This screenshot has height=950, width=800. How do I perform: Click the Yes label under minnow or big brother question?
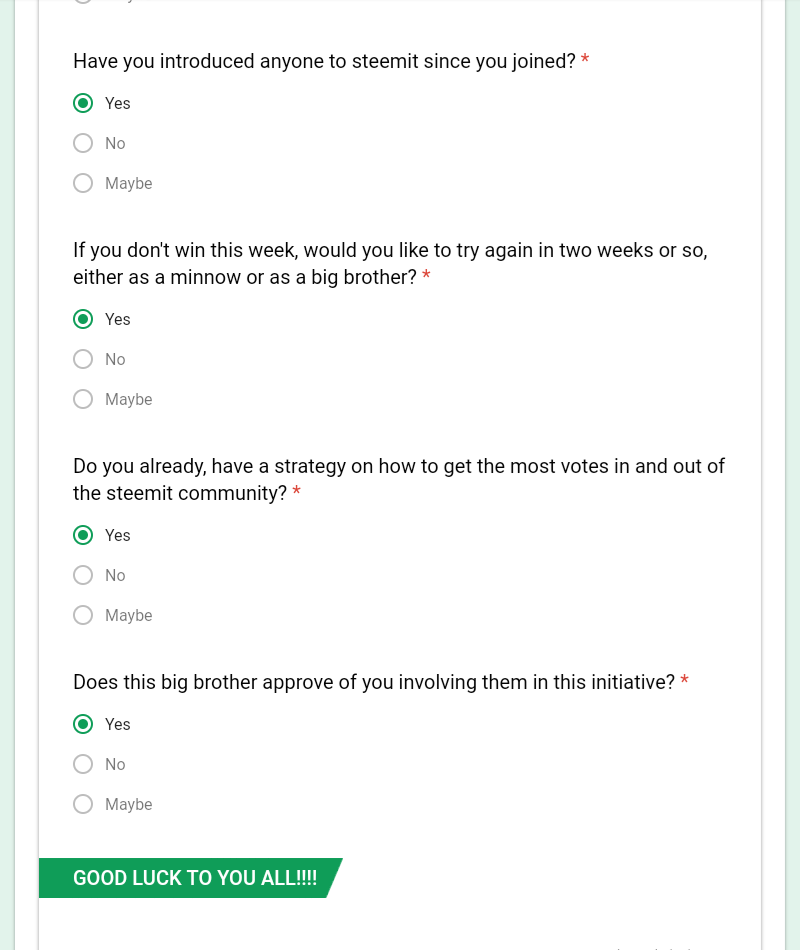118,319
